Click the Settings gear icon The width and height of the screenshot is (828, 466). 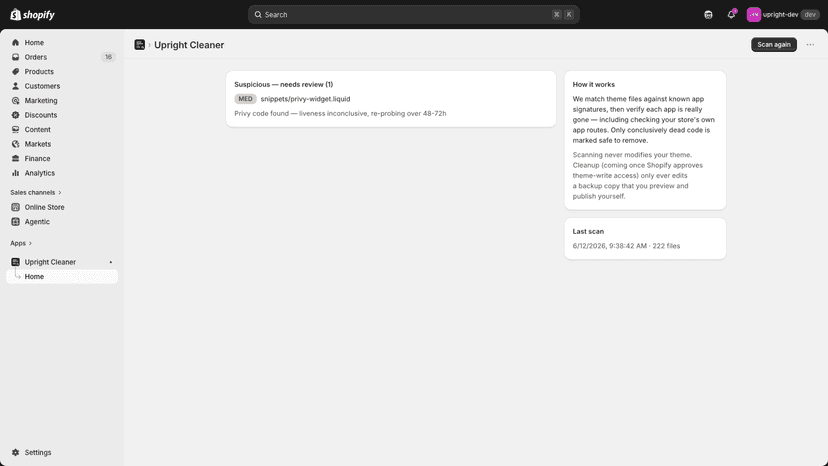point(15,452)
